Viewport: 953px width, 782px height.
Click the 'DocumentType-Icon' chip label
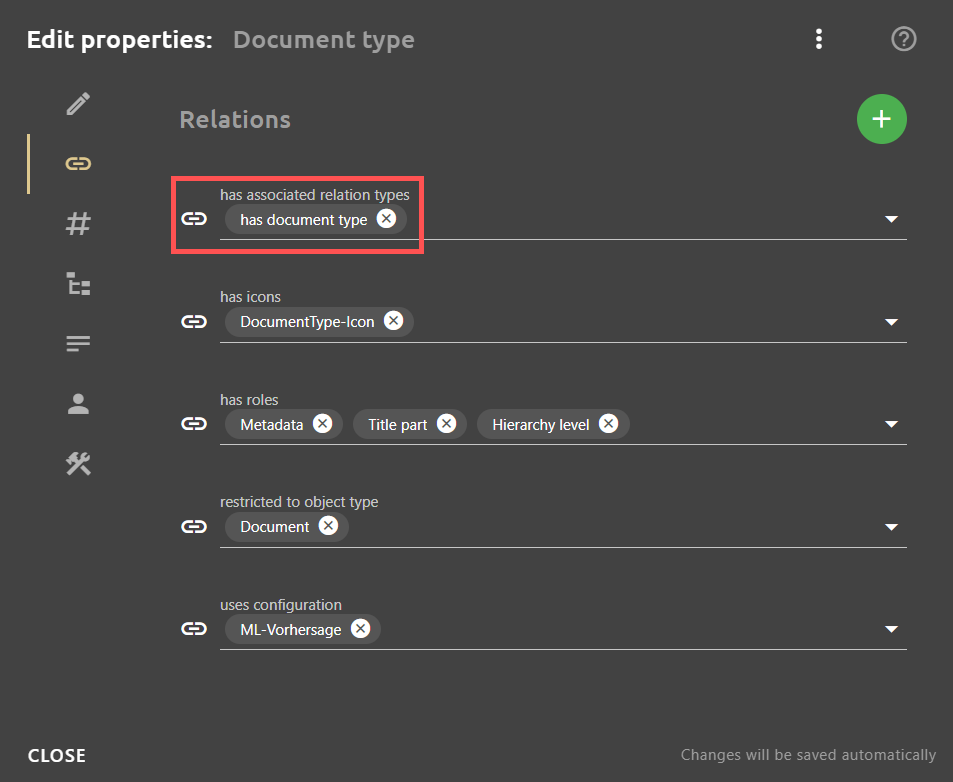pyautogui.click(x=307, y=322)
